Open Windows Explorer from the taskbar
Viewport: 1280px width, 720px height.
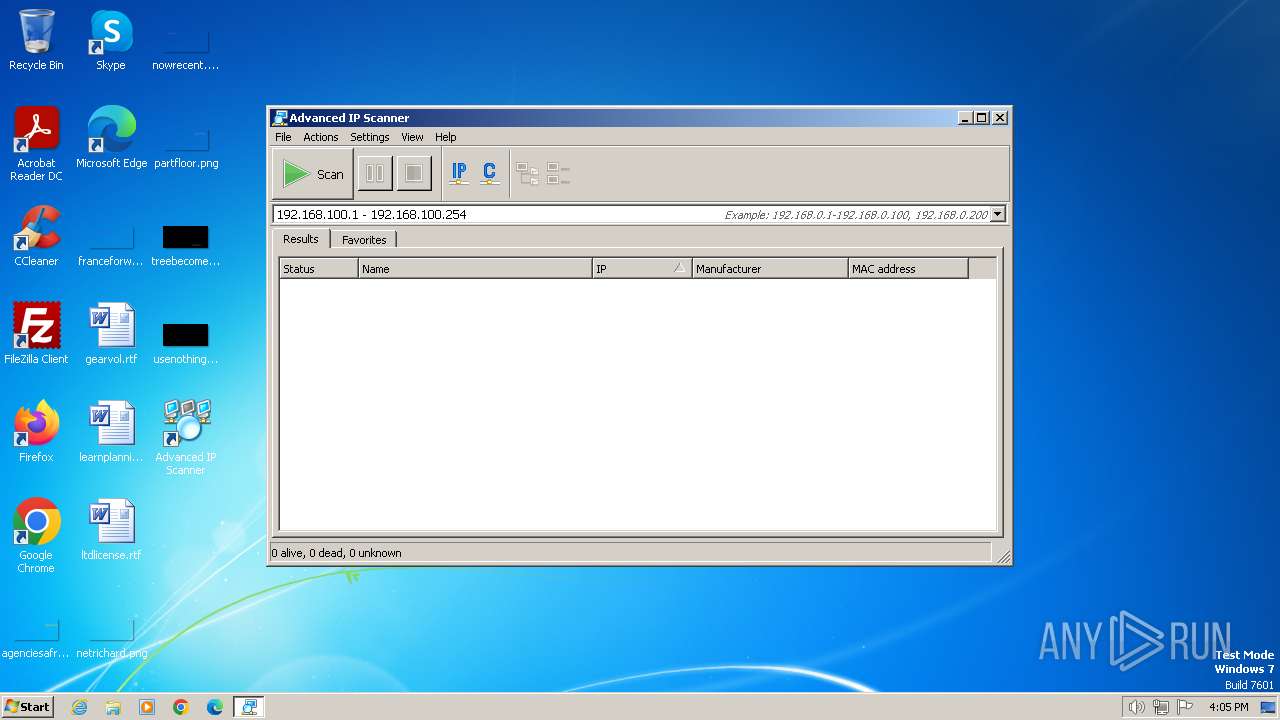113,707
